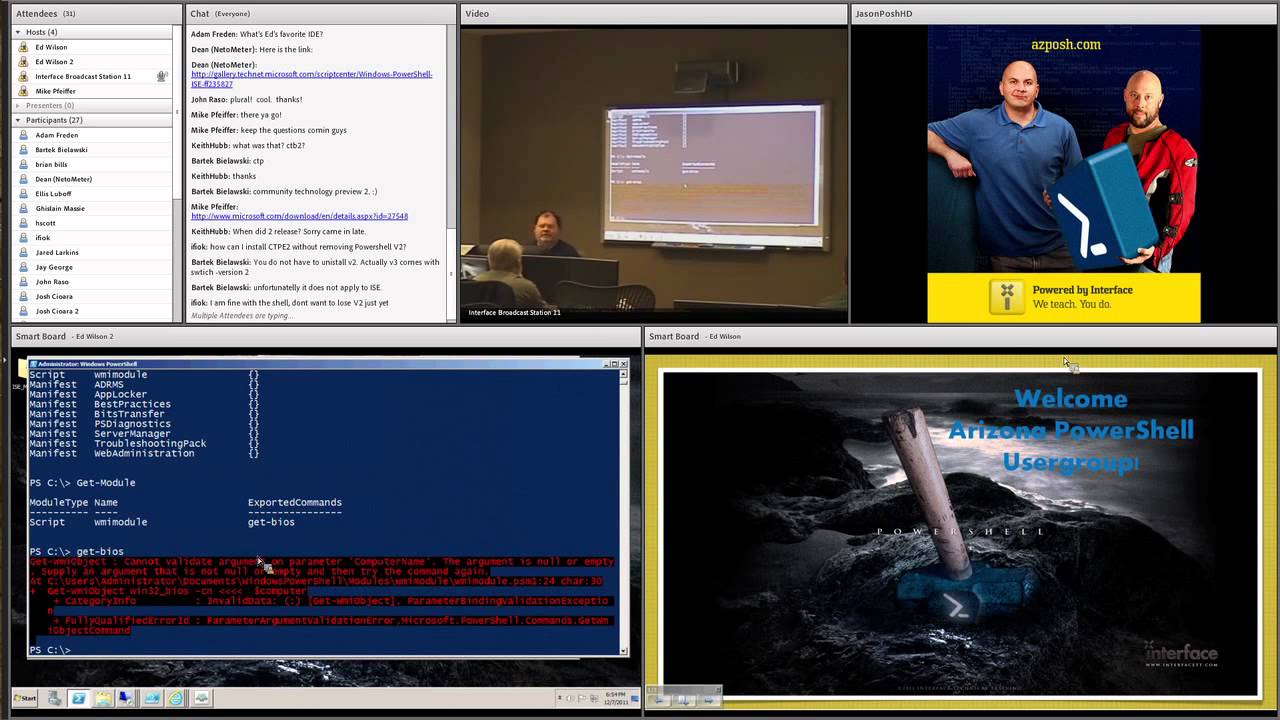Click the 'Interface Broadcast Station 11' video caption
The height and width of the screenshot is (720, 1280).
[514, 312]
